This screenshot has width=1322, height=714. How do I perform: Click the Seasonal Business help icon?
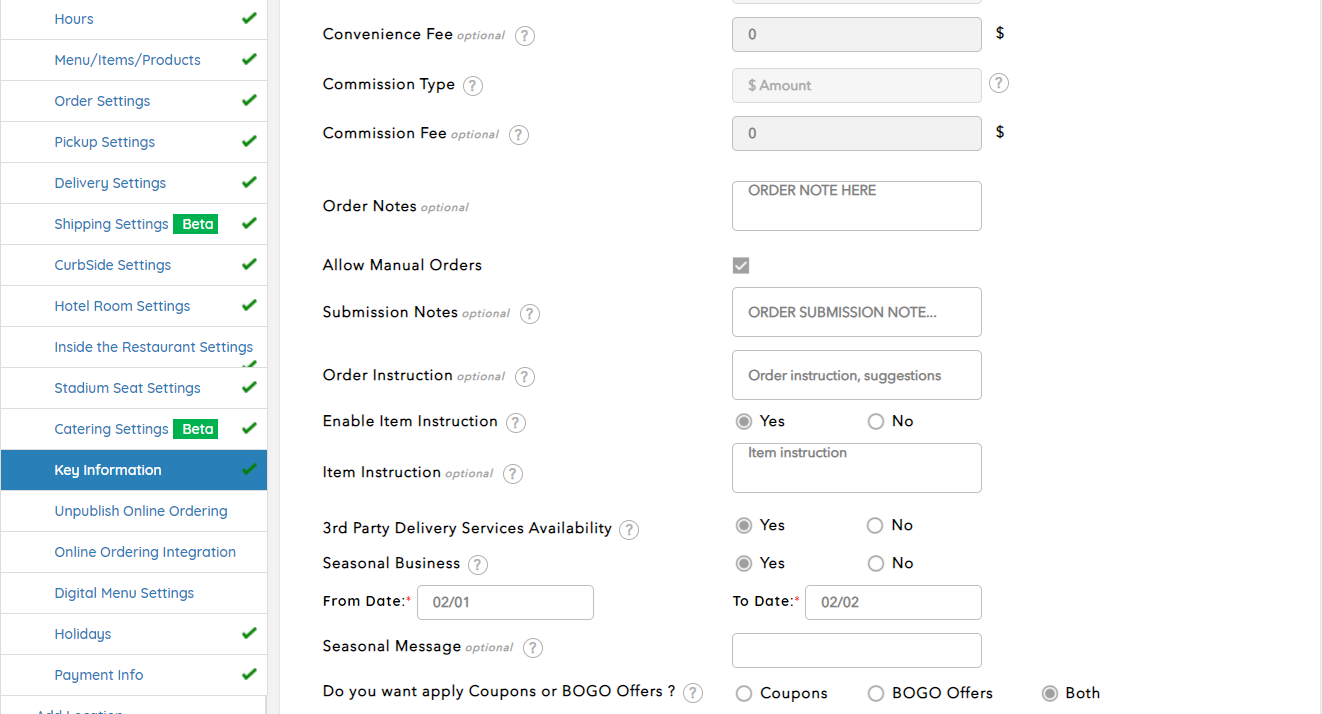pyautogui.click(x=478, y=565)
